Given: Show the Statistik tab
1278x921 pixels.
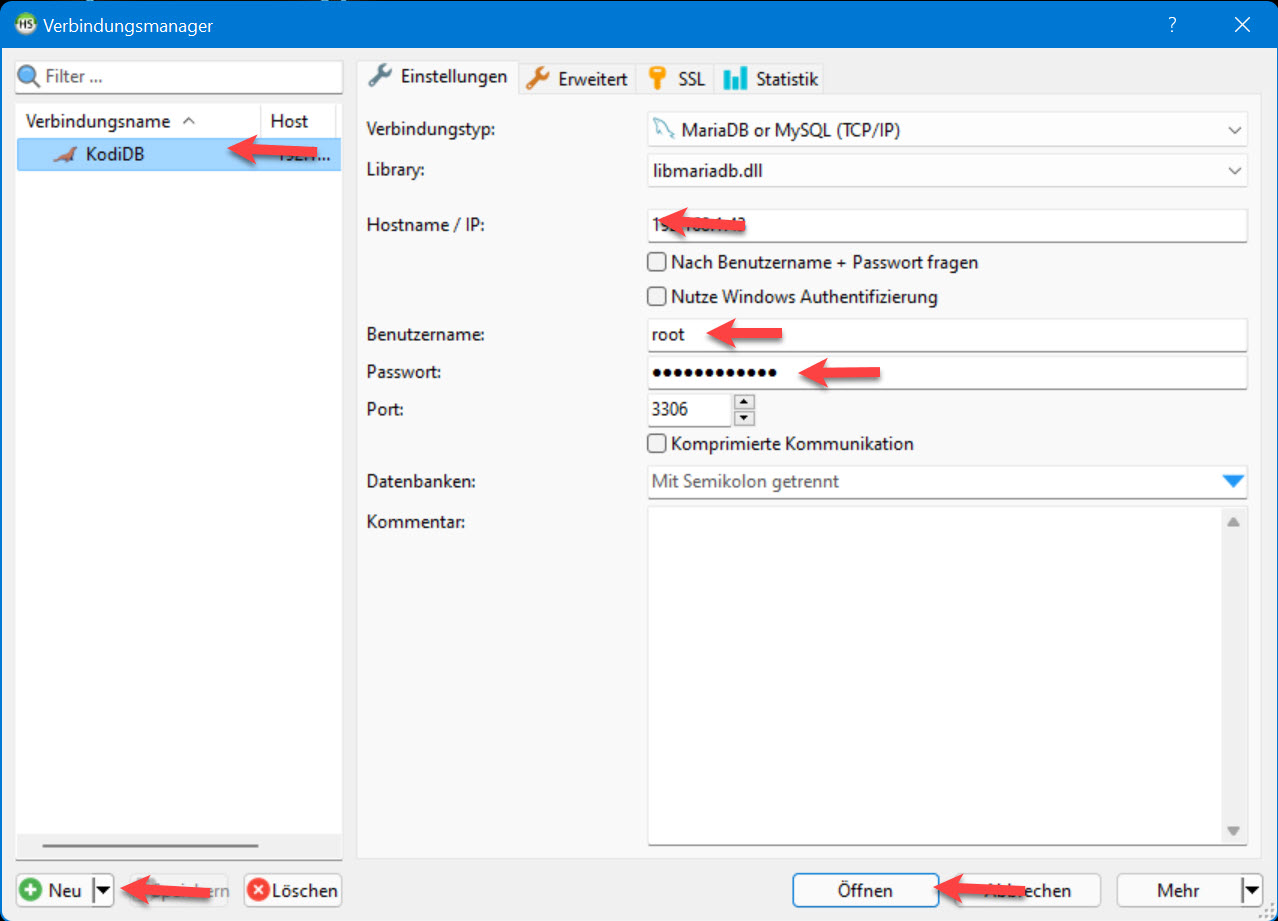Looking at the screenshot, I should 769,79.
